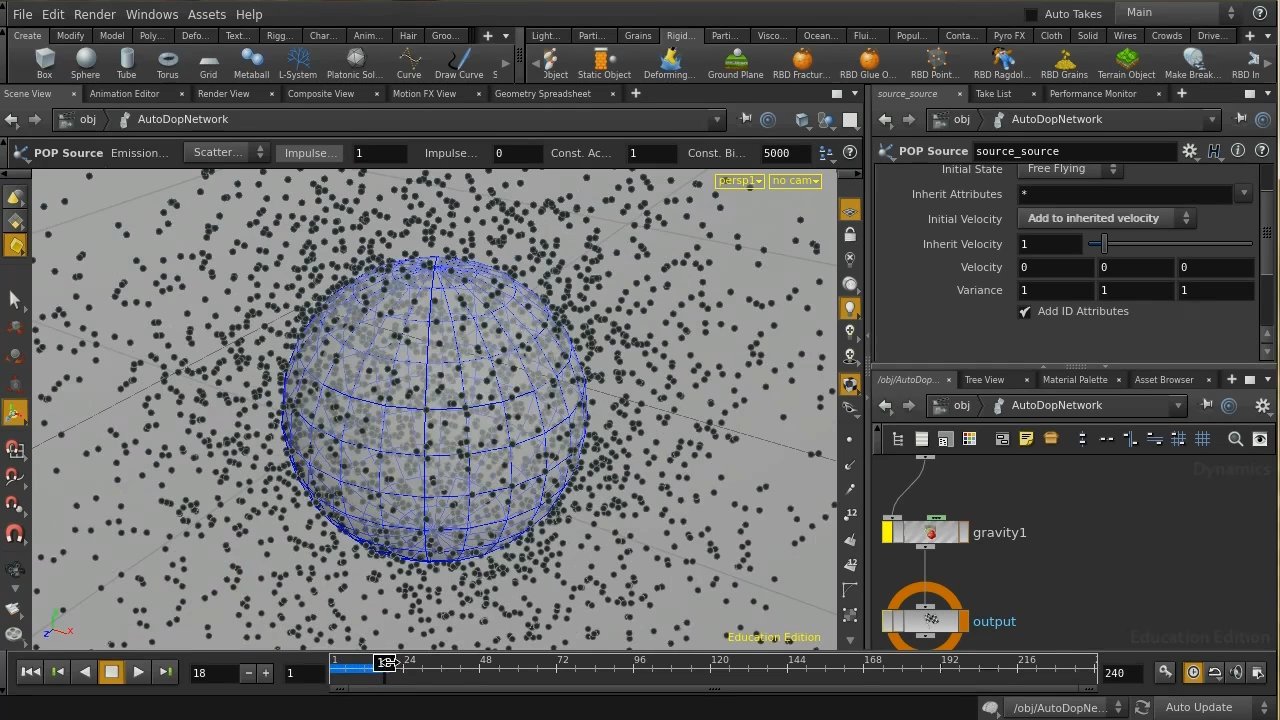Open the Add to inherited velocity dropdown
This screenshot has height=720, width=1280.
1104,217
